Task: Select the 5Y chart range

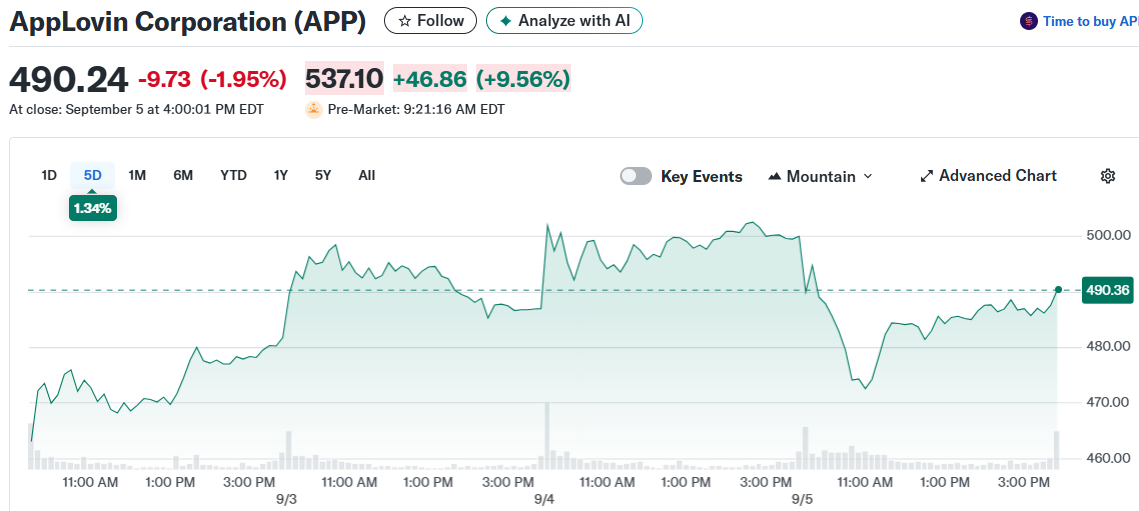Action: pos(323,175)
